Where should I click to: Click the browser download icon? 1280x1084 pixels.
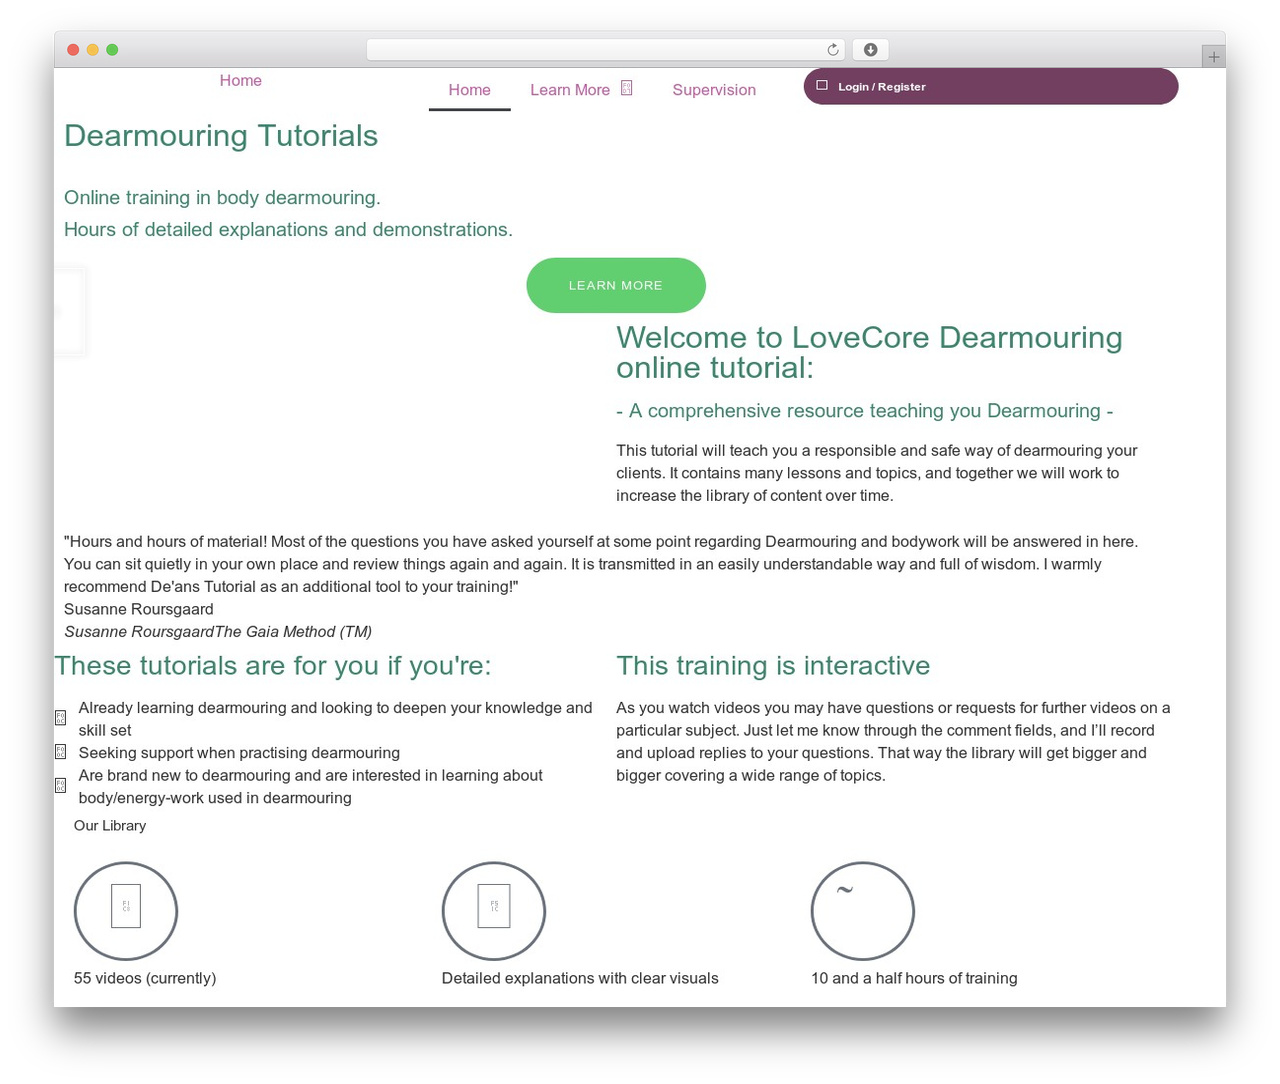point(871,50)
